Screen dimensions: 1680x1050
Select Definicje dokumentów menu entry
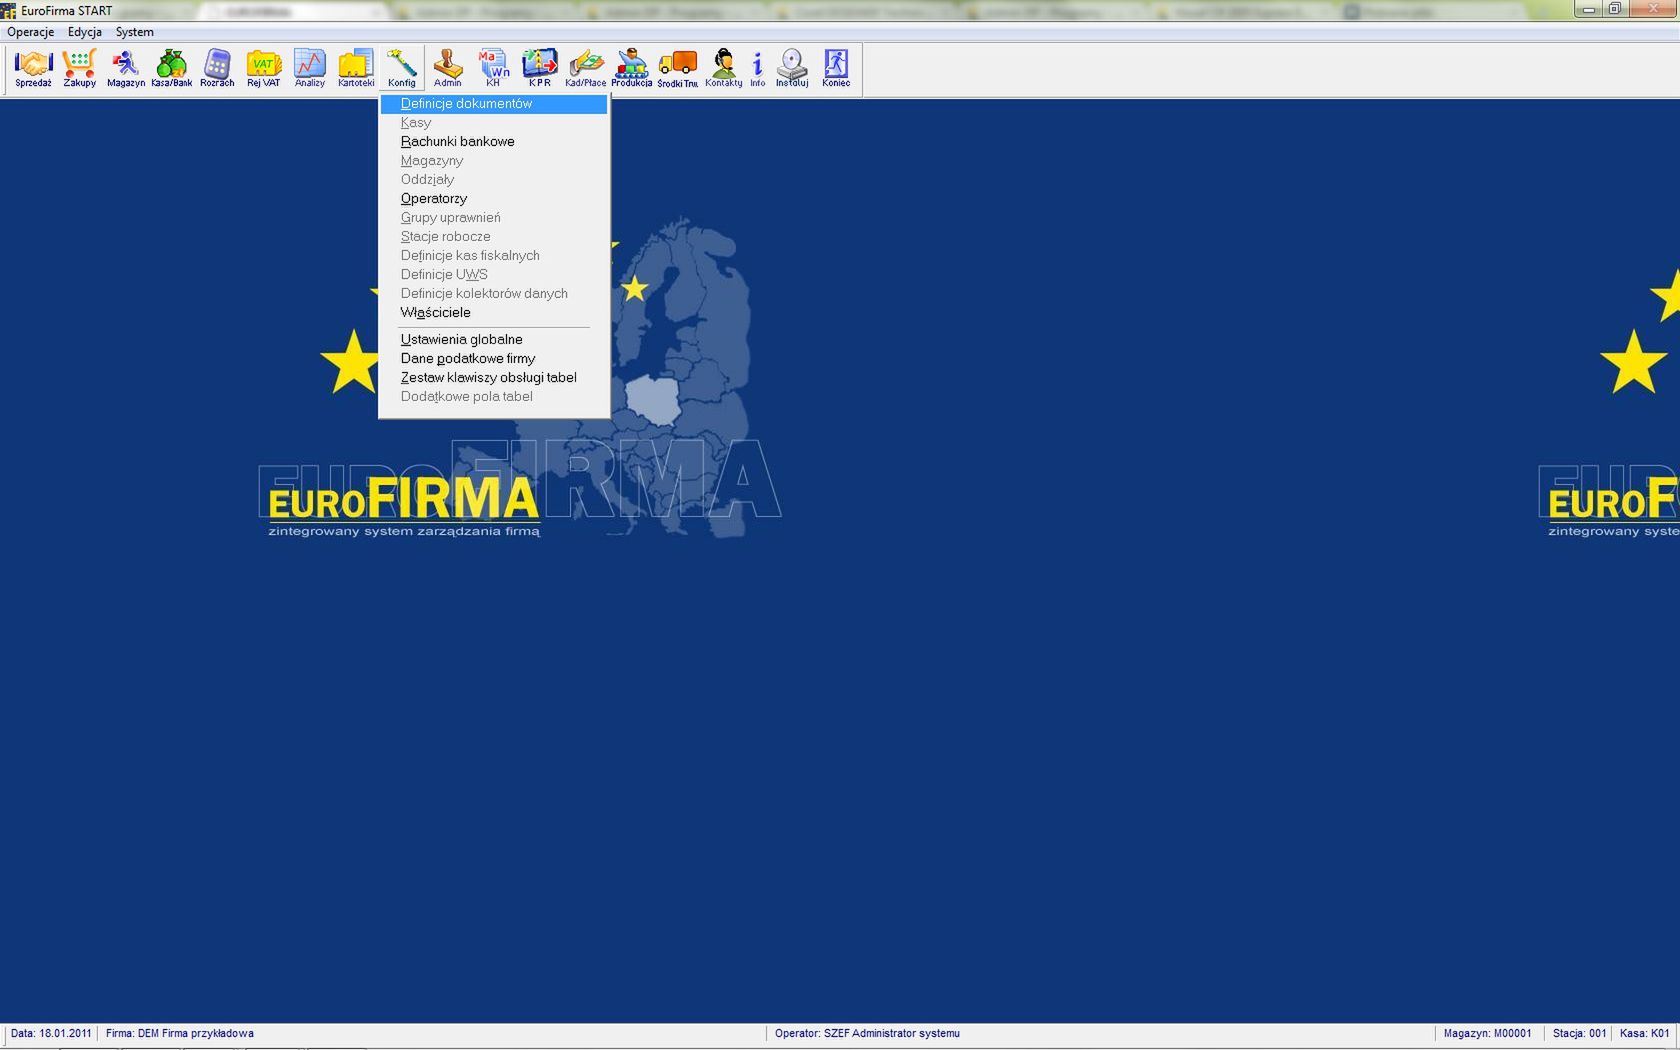[x=494, y=104]
